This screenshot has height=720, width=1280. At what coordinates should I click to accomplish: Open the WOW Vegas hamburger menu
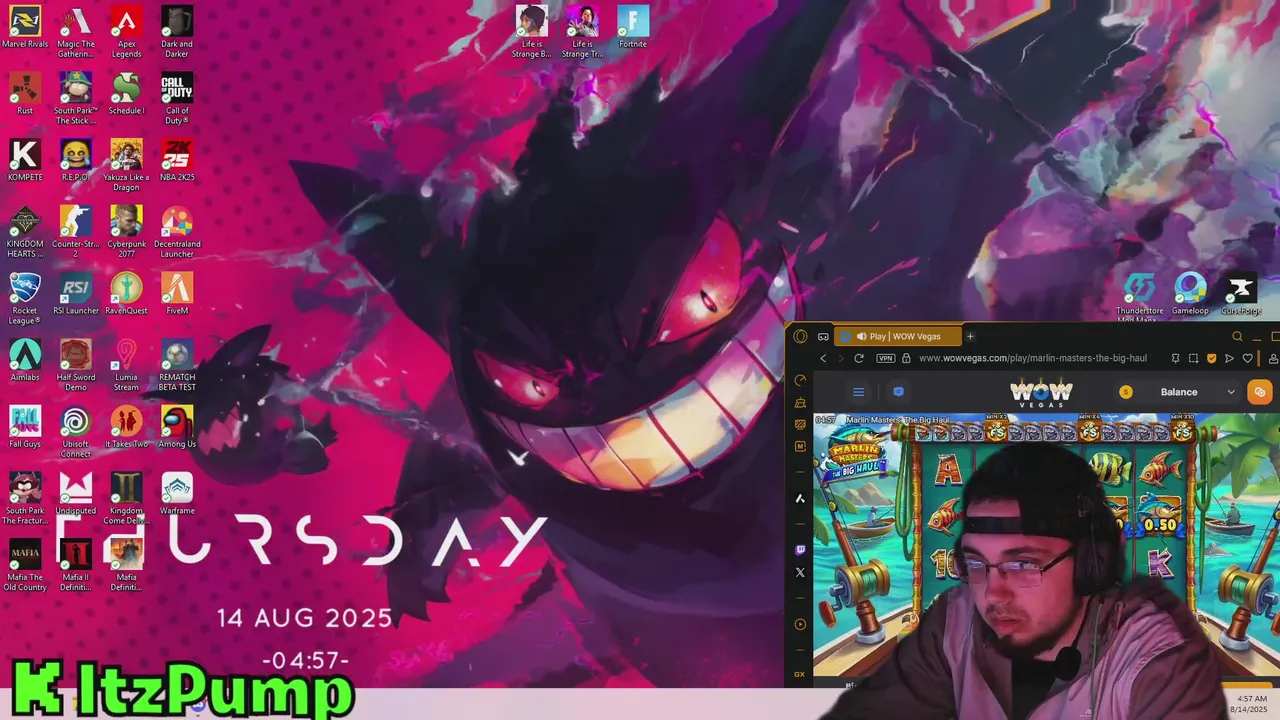pos(858,392)
